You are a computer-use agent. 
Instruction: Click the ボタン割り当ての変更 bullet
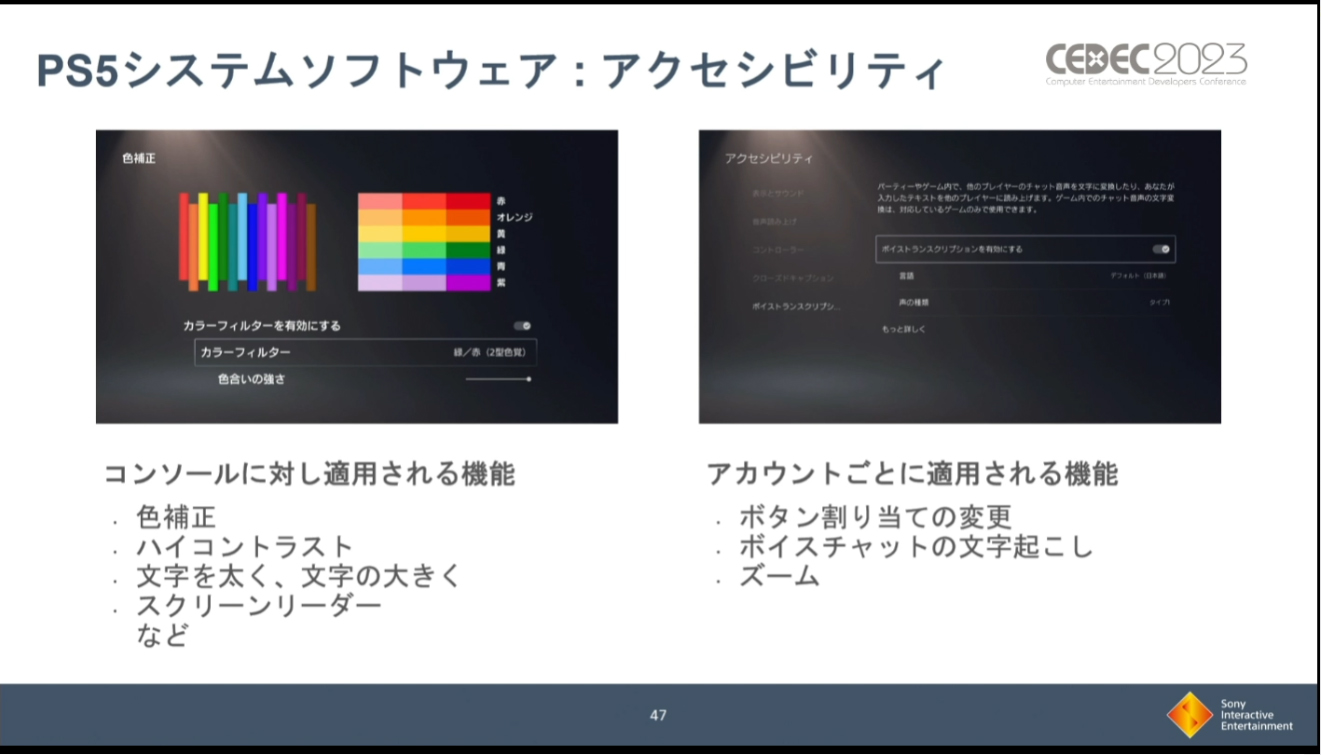pyautogui.click(x=875, y=517)
